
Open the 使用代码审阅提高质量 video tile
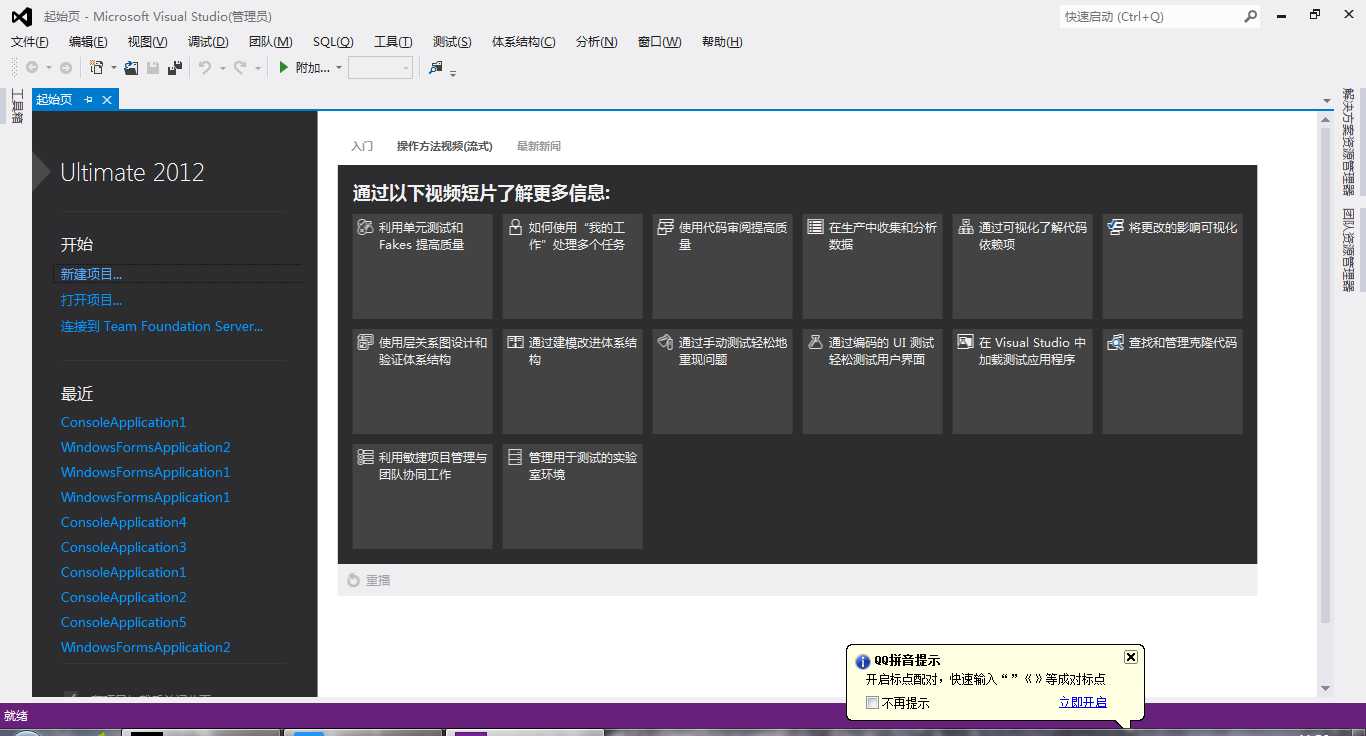723,266
